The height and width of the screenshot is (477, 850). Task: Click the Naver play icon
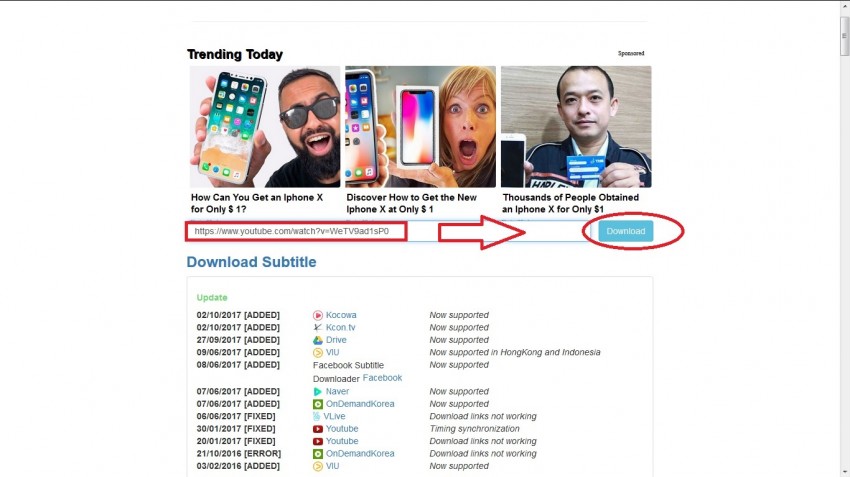click(x=318, y=391)
